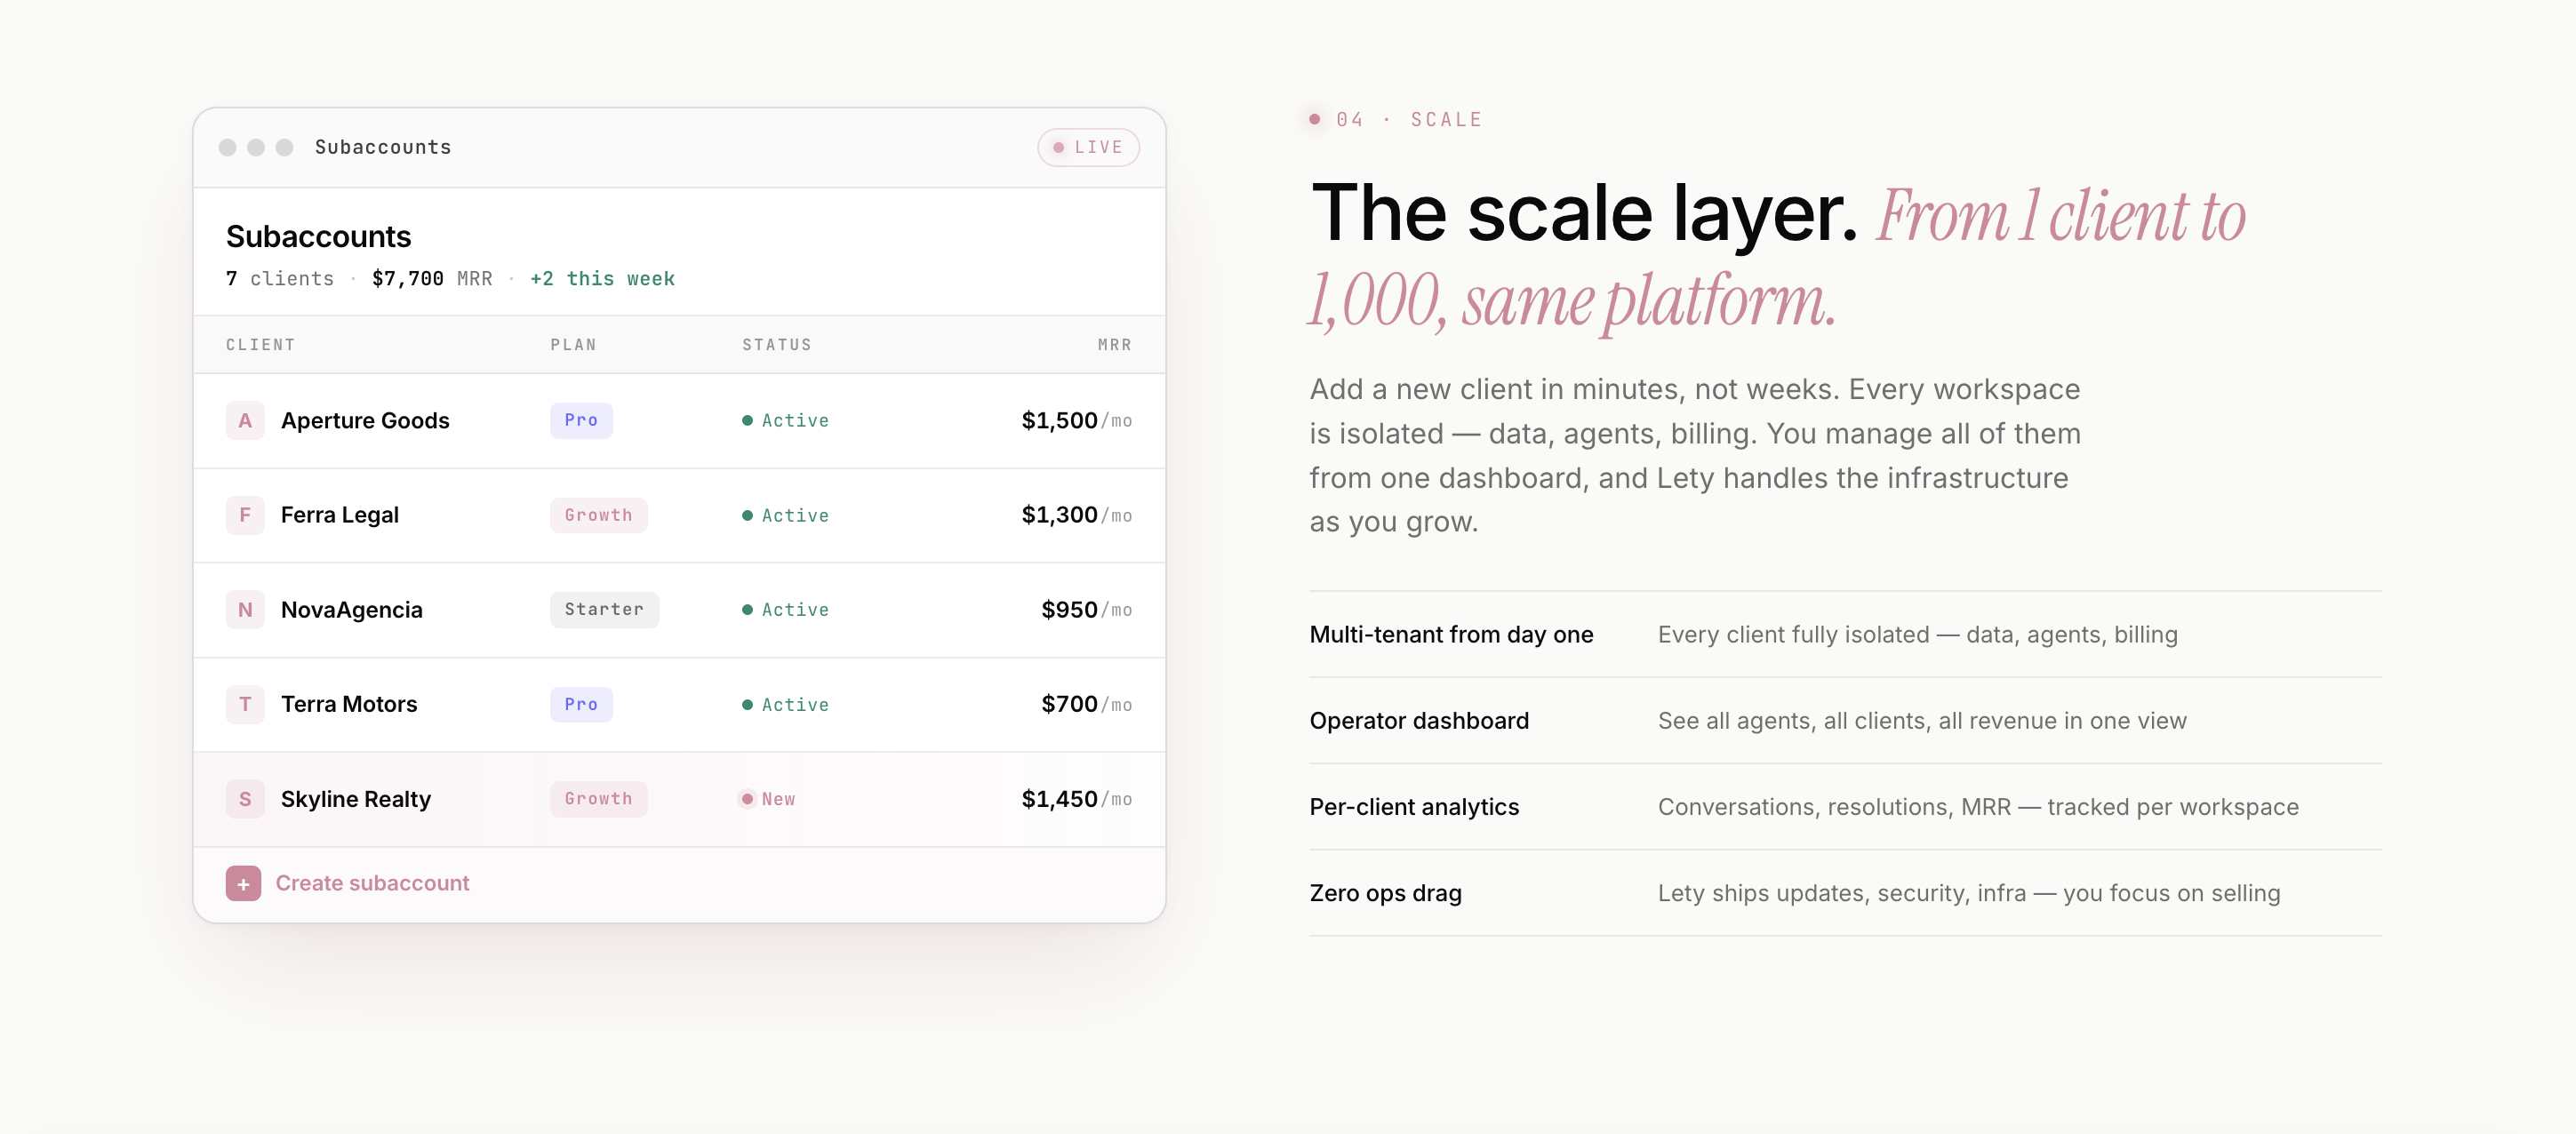Click the $1,500/mo MRR value
The width and height of the screenshot is (2576, 1134).
pos(1076,420)
